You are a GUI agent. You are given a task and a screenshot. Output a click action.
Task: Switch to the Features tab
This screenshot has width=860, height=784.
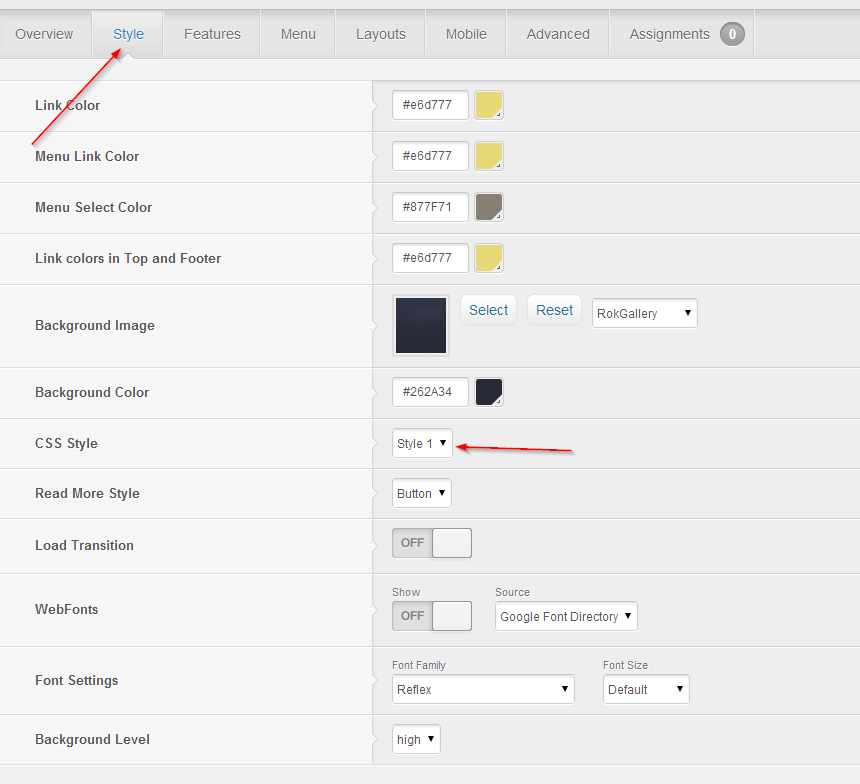click(211, 33)
